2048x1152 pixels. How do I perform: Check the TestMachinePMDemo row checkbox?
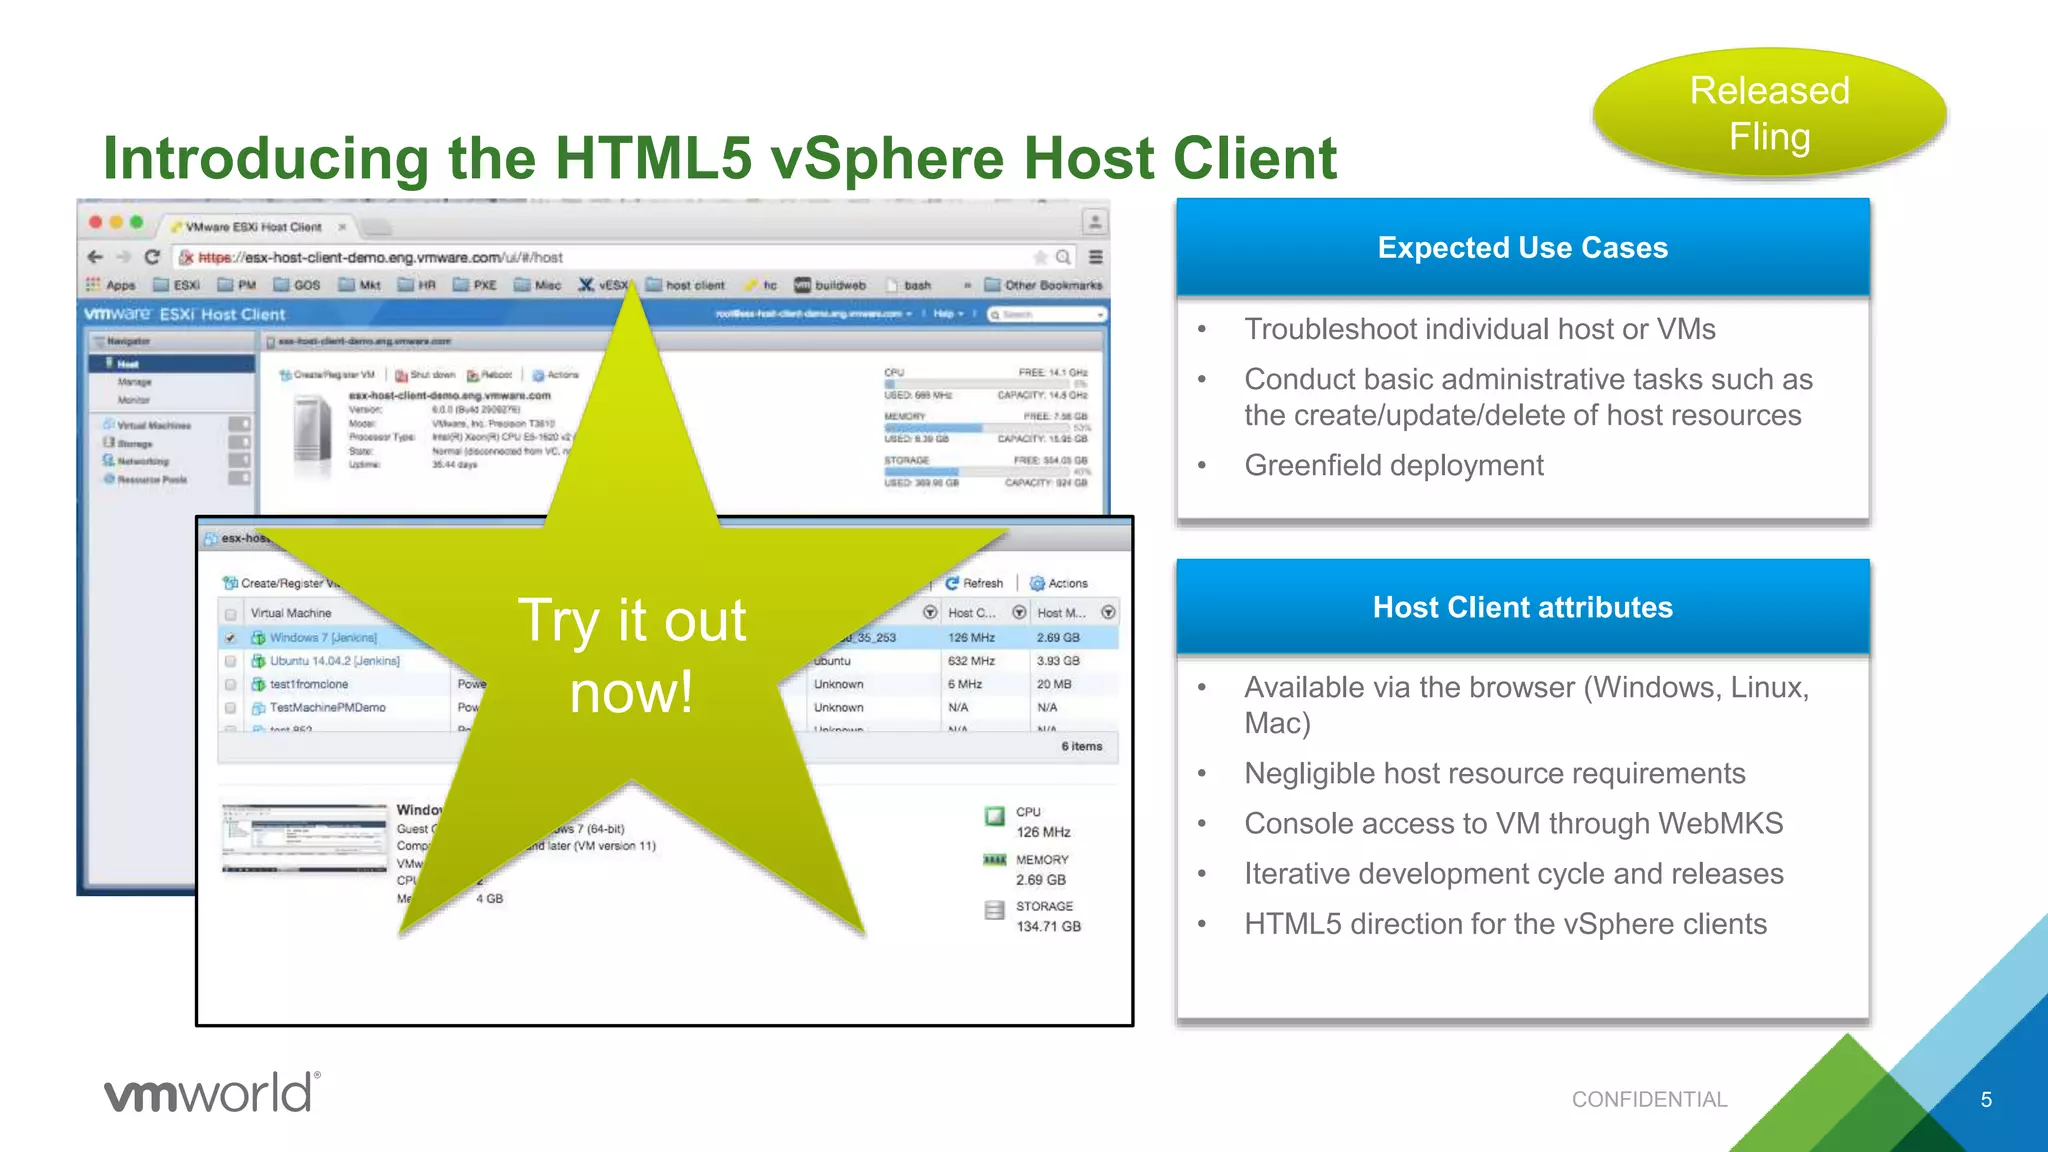coord(231,708)
